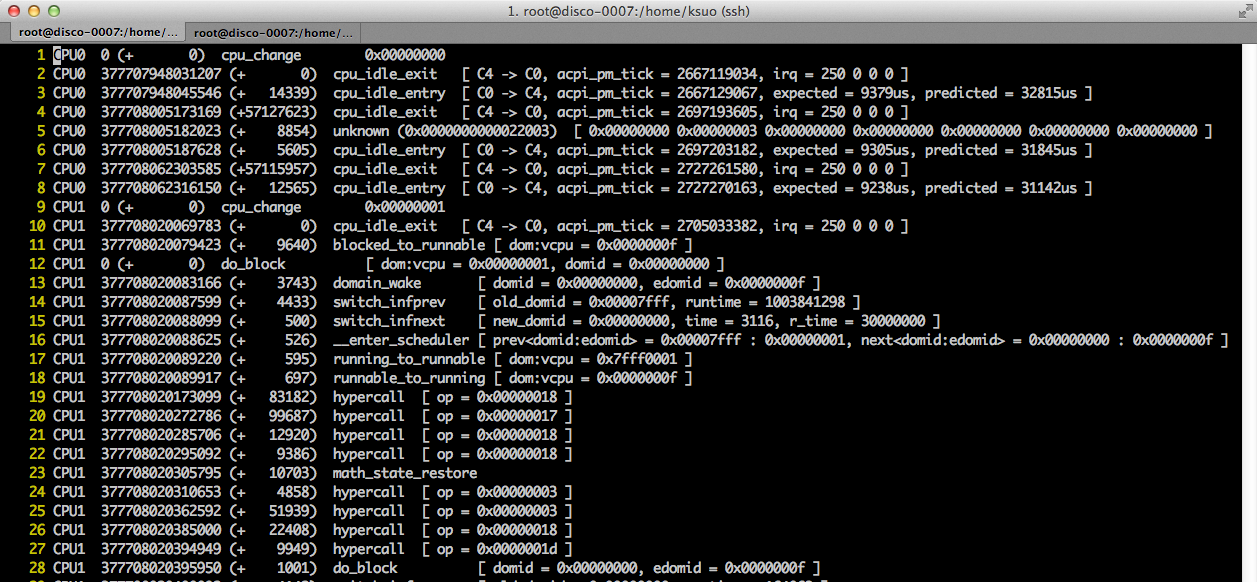Click the math_state_restore entry
Screen dimensions: 1257x582
click(404, 472)
